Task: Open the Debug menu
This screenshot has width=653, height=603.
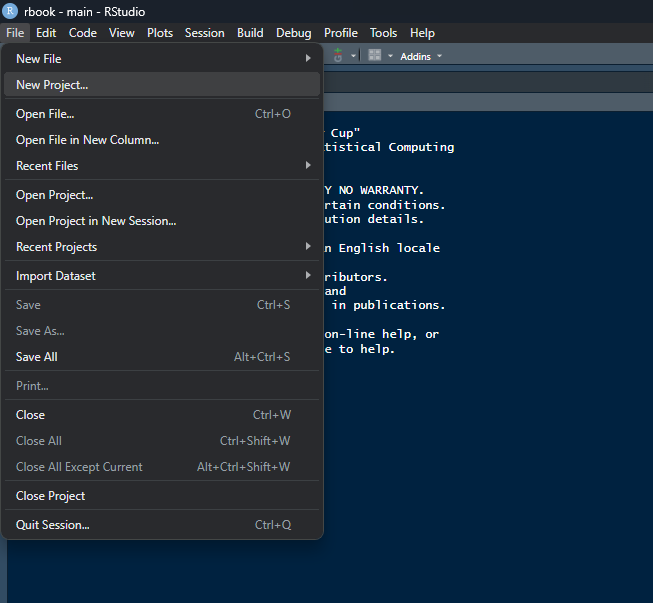Action: tap(293, 33)
